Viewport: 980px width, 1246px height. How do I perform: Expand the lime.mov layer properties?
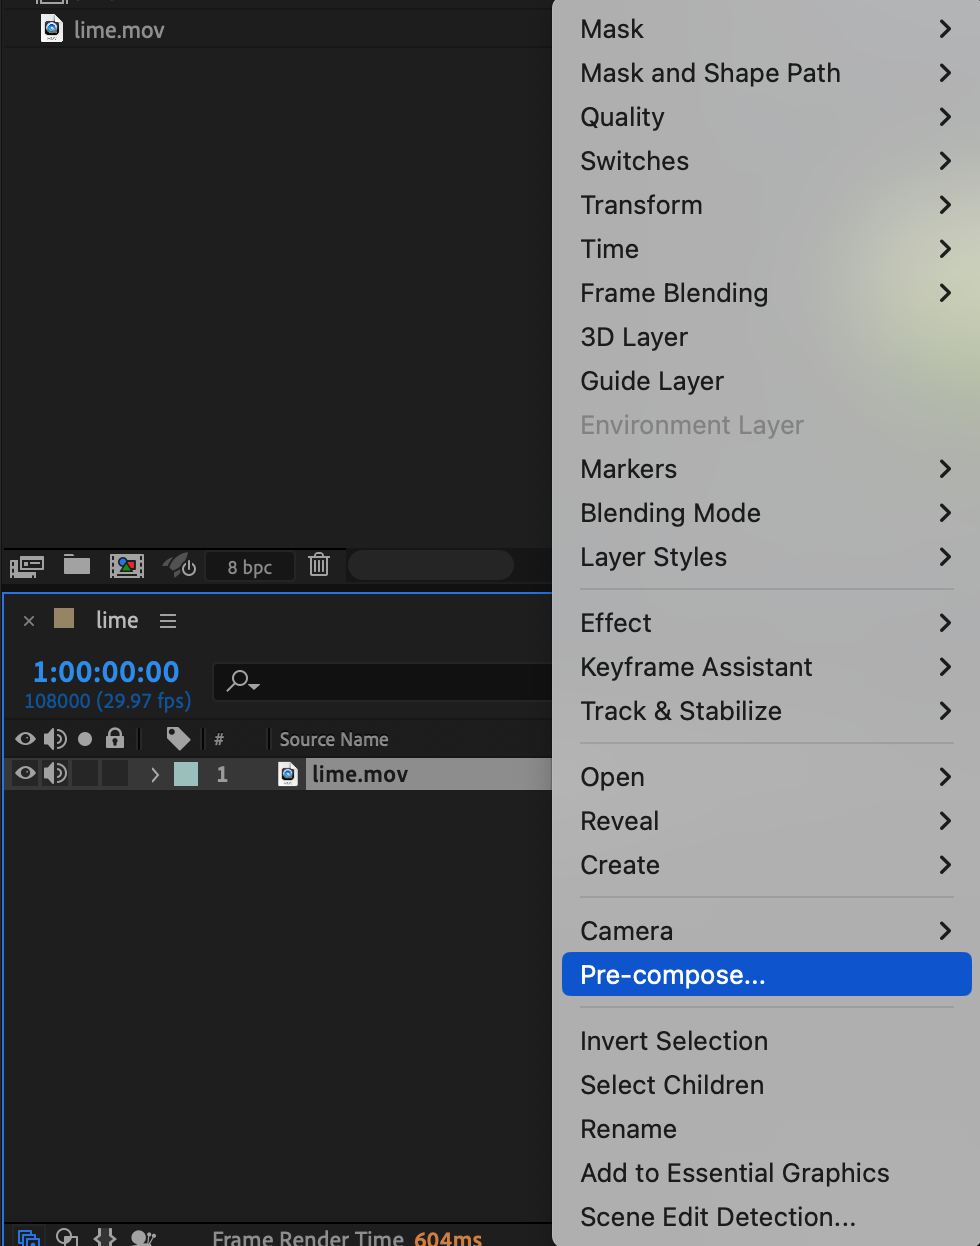(154, 774)
